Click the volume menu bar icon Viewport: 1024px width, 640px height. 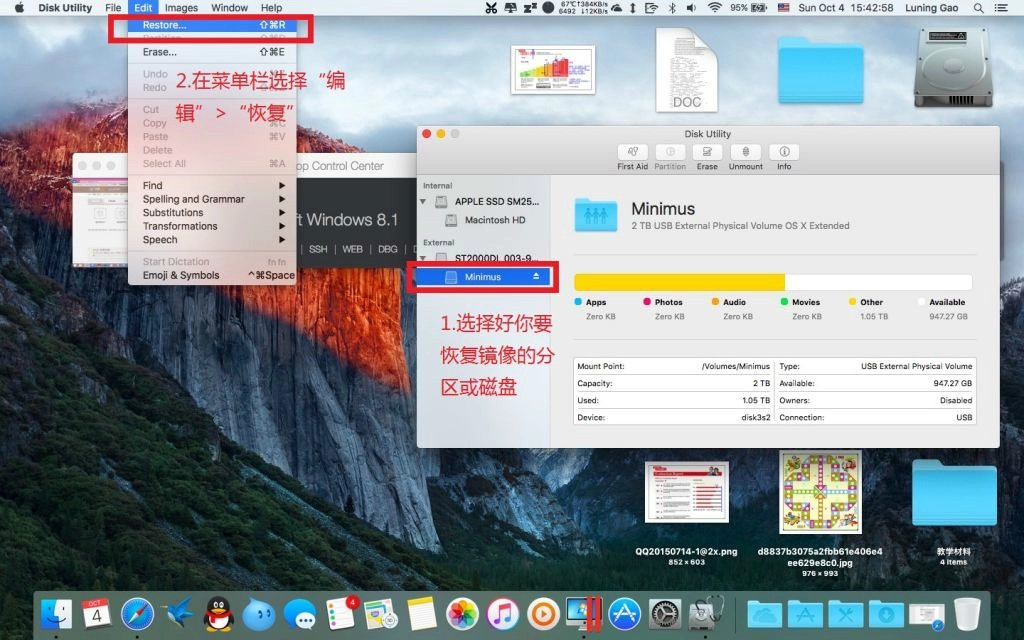[x=692, y=8]
